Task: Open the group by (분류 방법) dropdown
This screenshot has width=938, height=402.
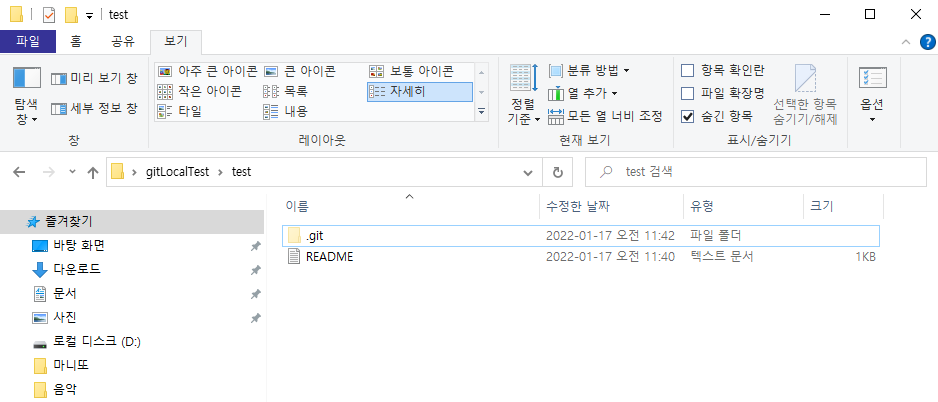Action: click(589, 71)
